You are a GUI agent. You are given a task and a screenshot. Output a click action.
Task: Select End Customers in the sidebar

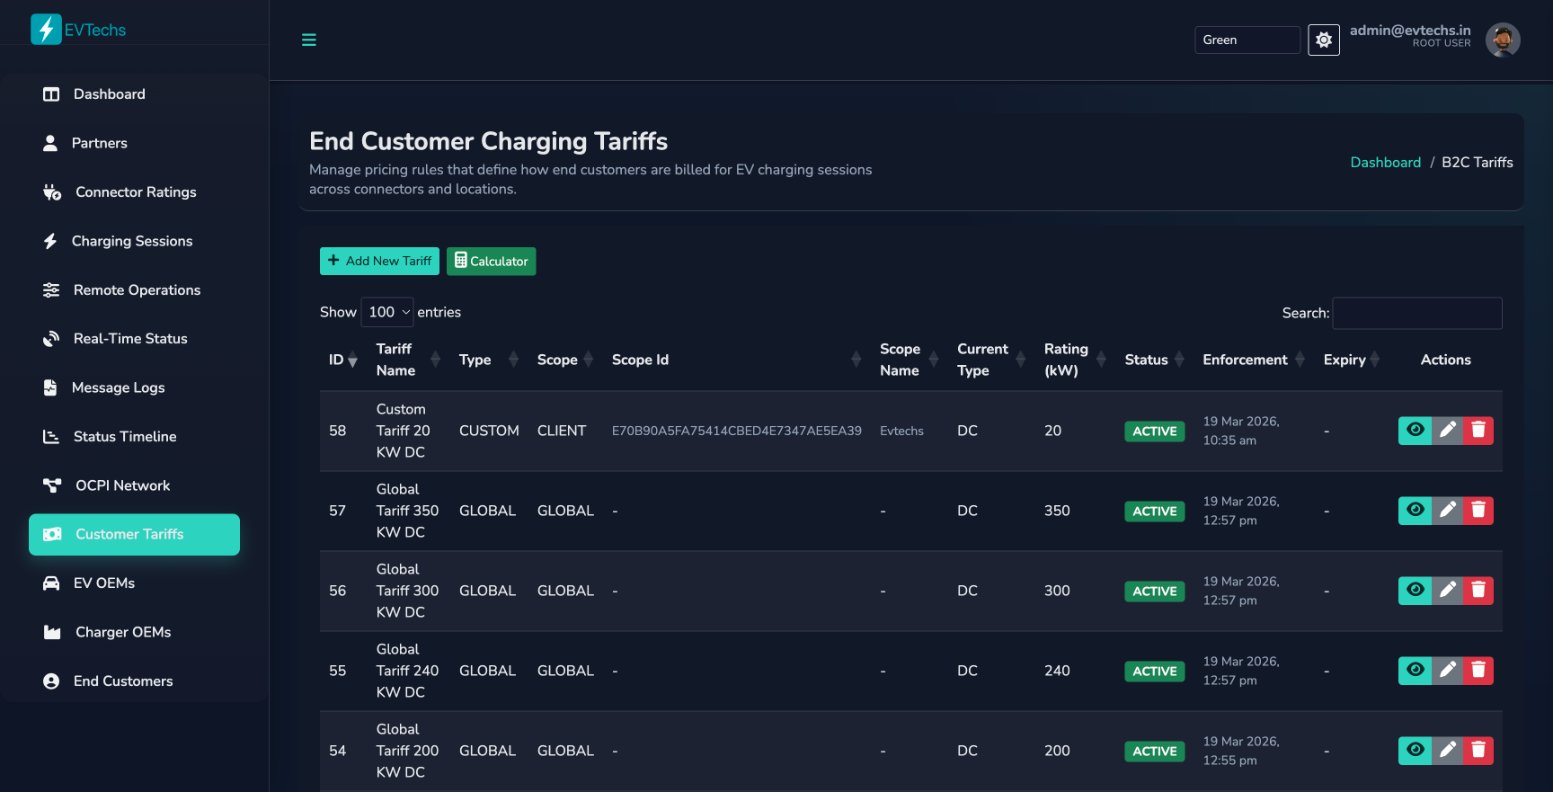tap(51, 680)
